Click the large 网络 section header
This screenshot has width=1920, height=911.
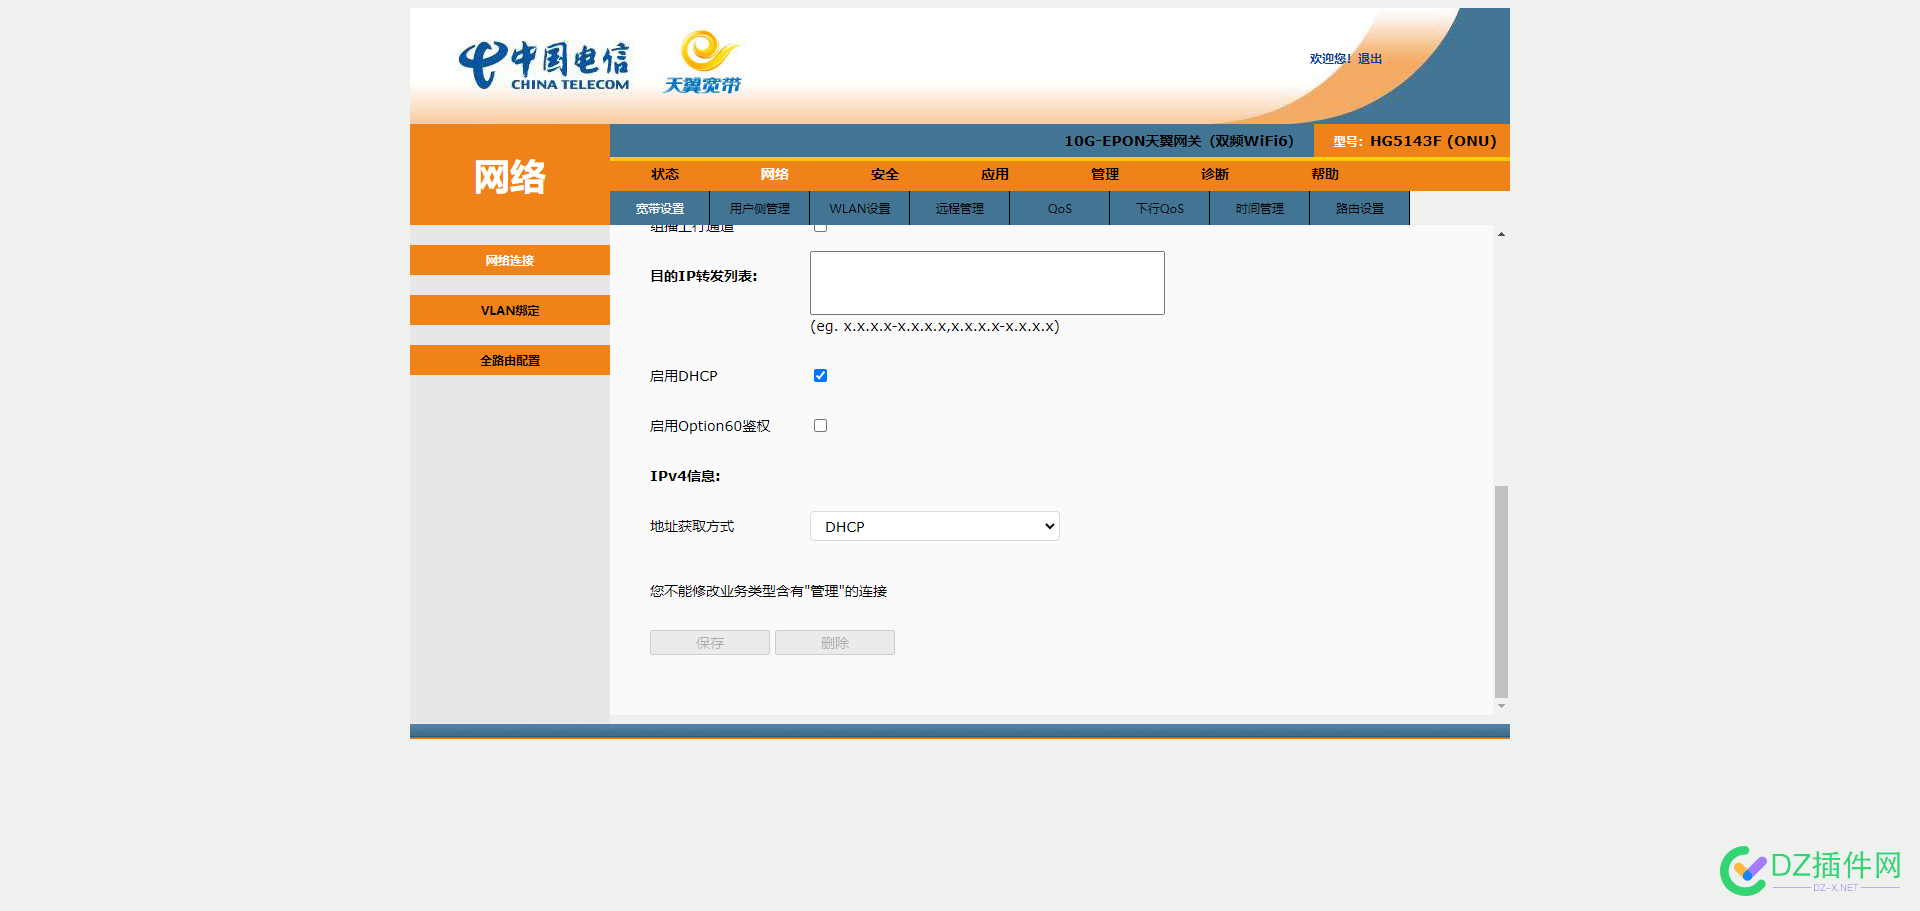coord(510,177)
